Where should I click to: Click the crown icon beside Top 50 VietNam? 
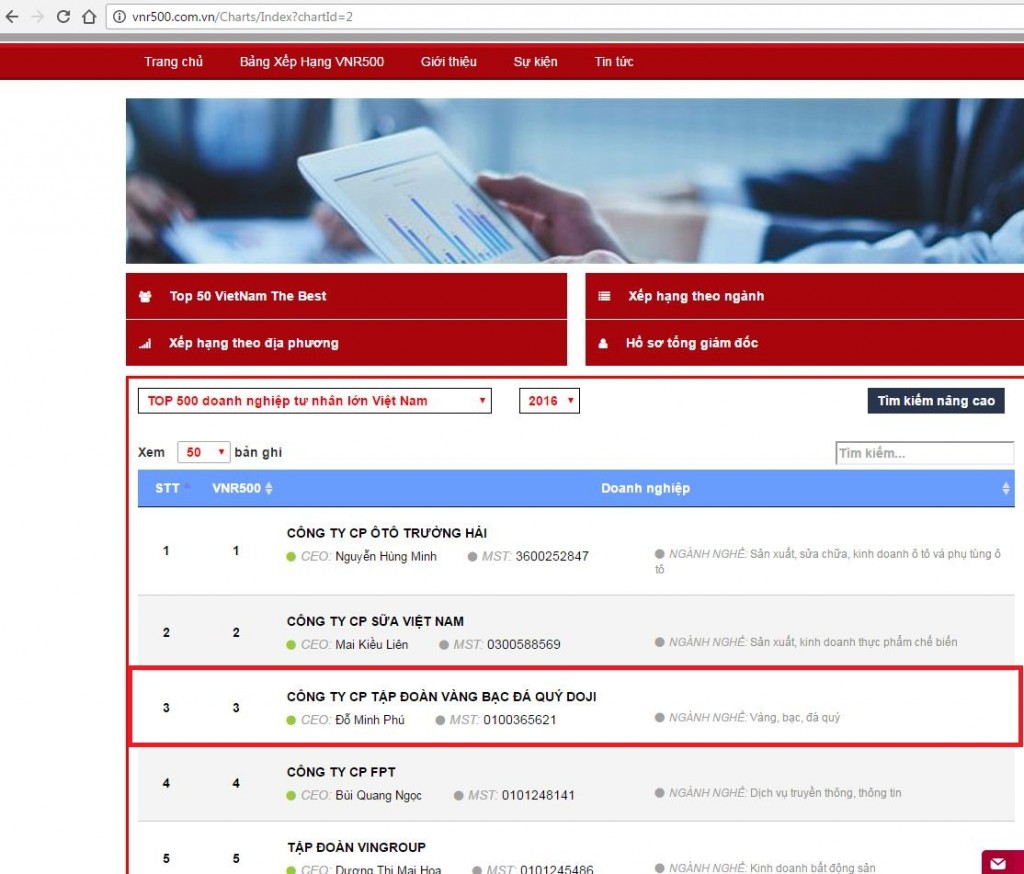click(x=145, y=297)
